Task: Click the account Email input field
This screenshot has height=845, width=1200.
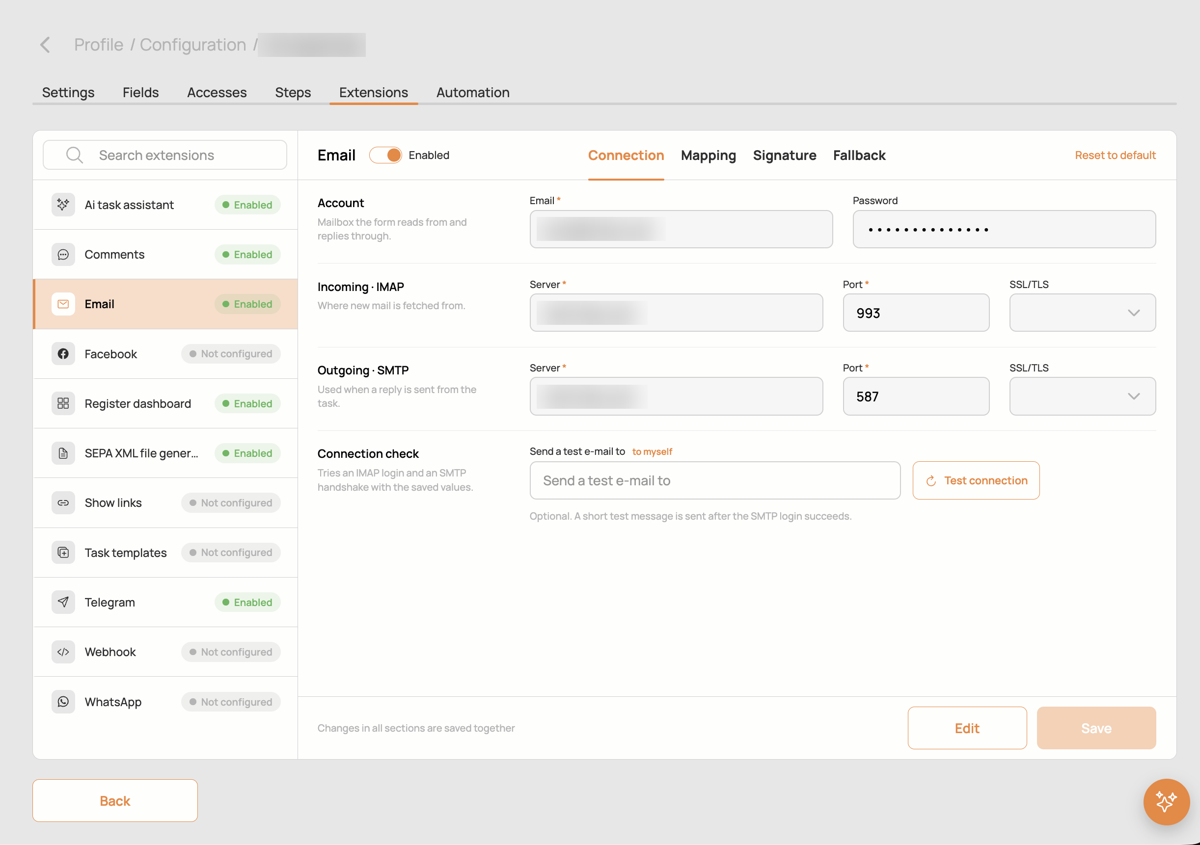Action: click(x=681, y=230)
